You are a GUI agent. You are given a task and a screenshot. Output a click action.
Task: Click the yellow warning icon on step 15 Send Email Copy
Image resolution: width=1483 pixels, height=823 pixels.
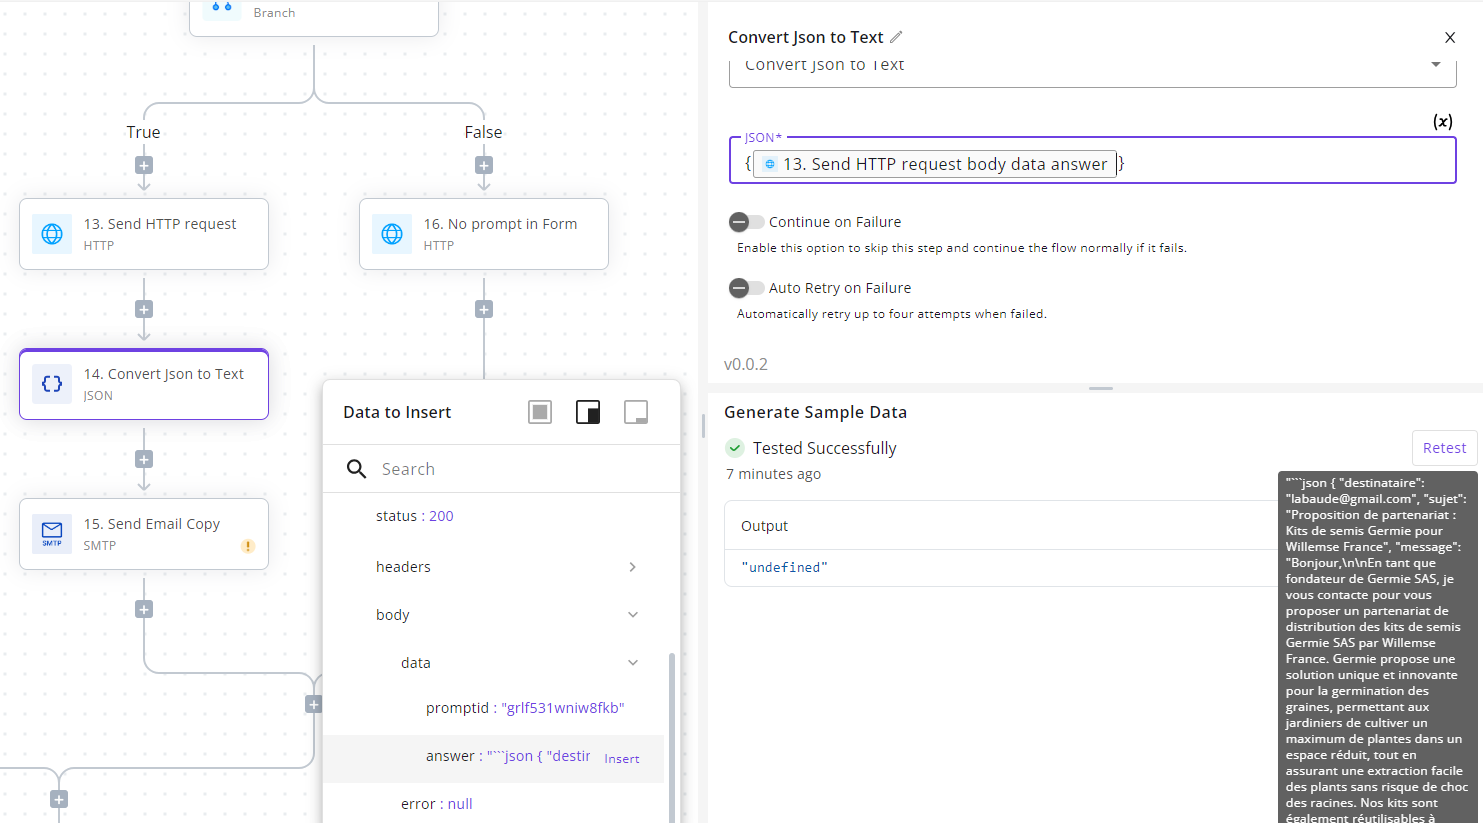248,546
